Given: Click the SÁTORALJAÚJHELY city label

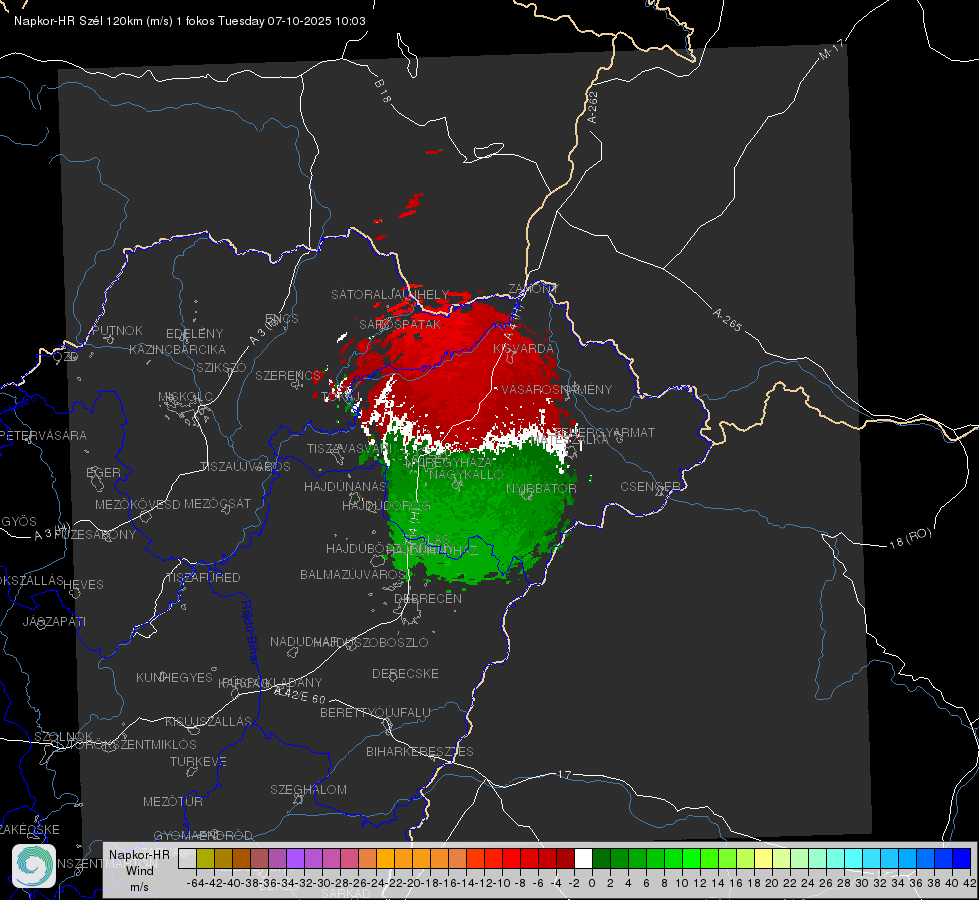Looking at the screenshot, I should (390, 294).
